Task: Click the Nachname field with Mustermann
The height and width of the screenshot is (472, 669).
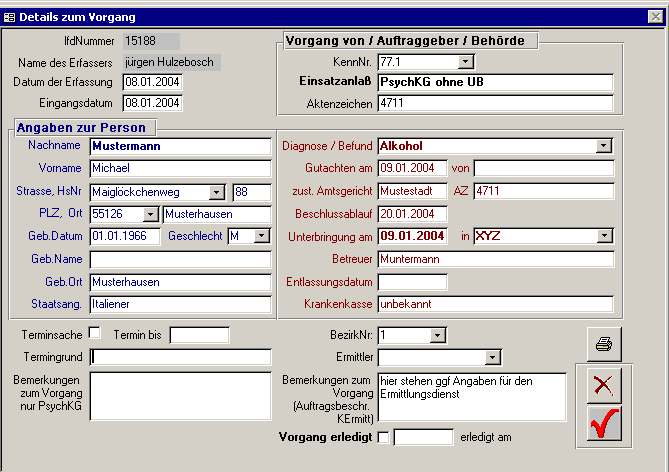Action: pos(180,146)
